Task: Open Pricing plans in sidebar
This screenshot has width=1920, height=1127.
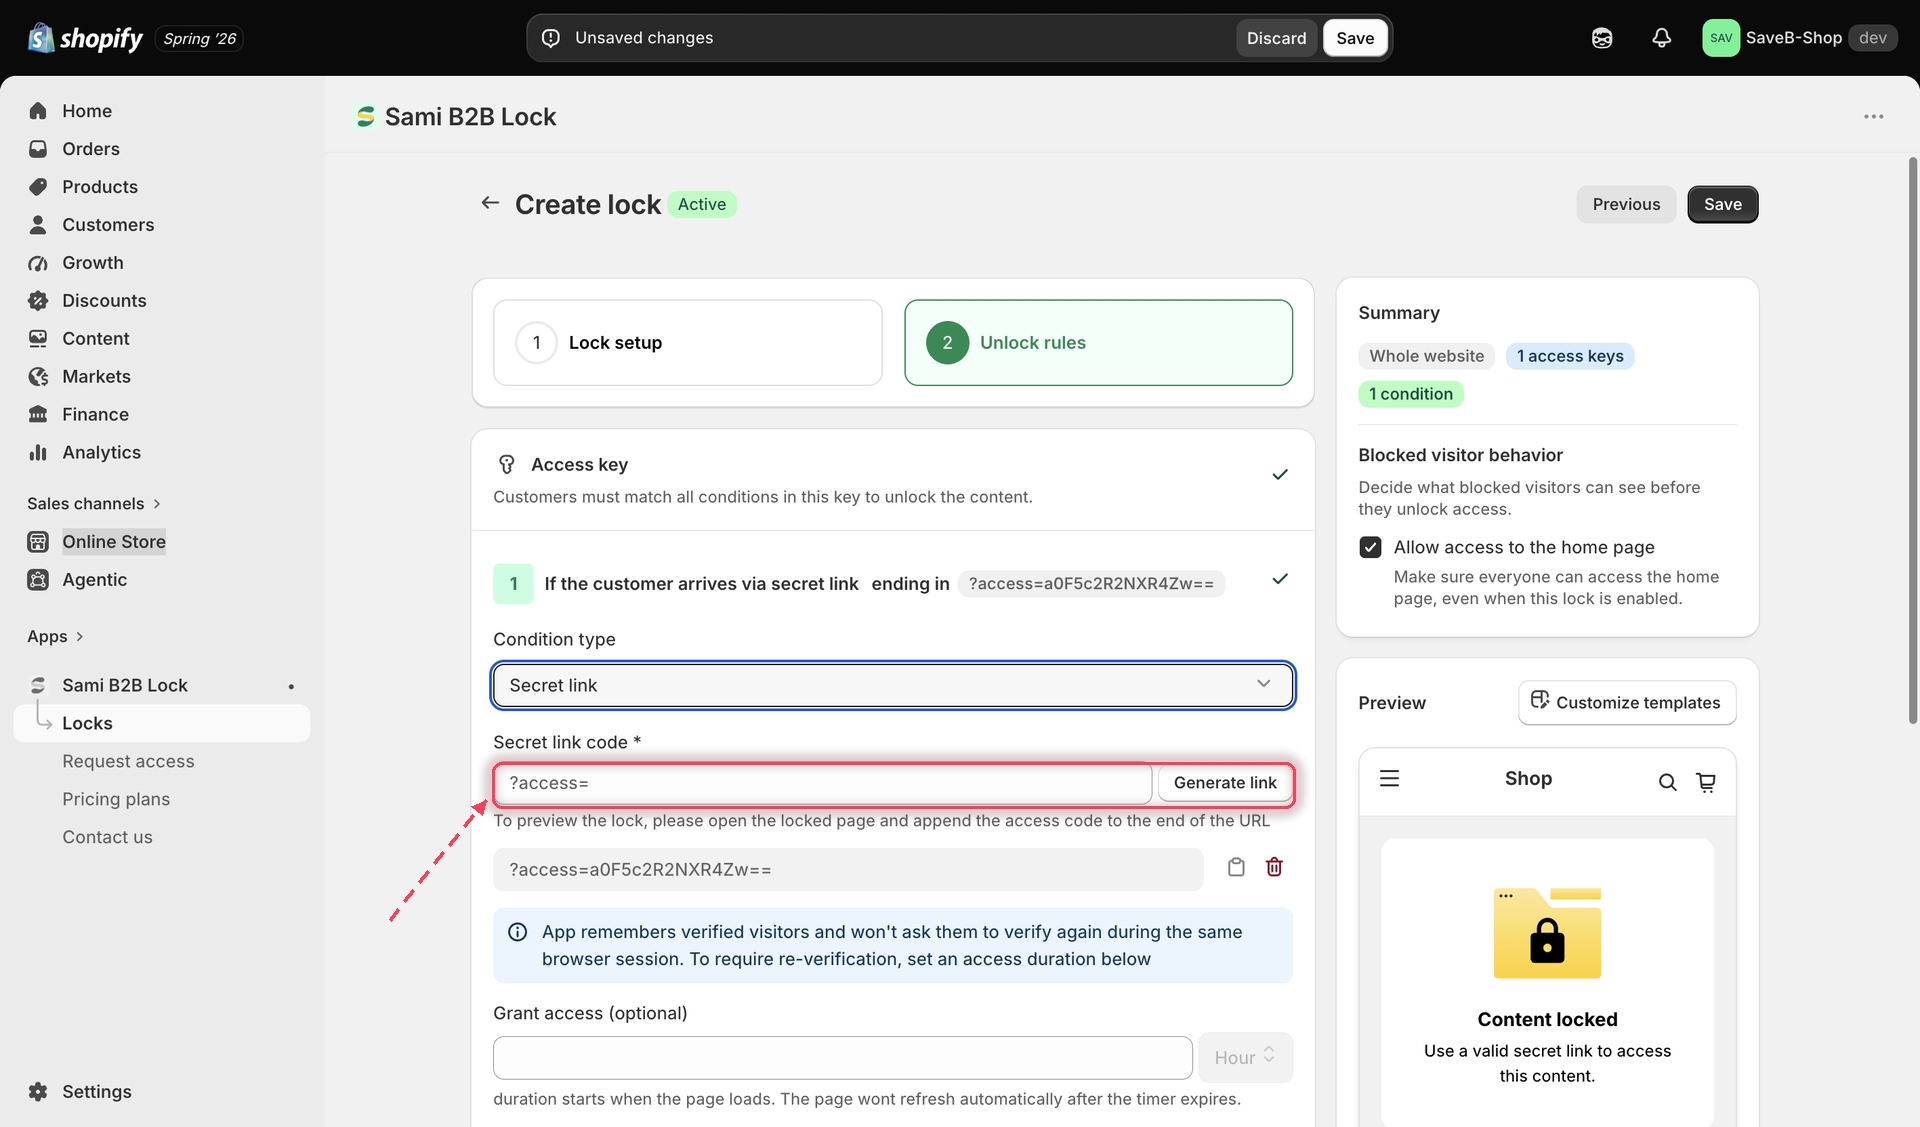Action: point(116,799)
